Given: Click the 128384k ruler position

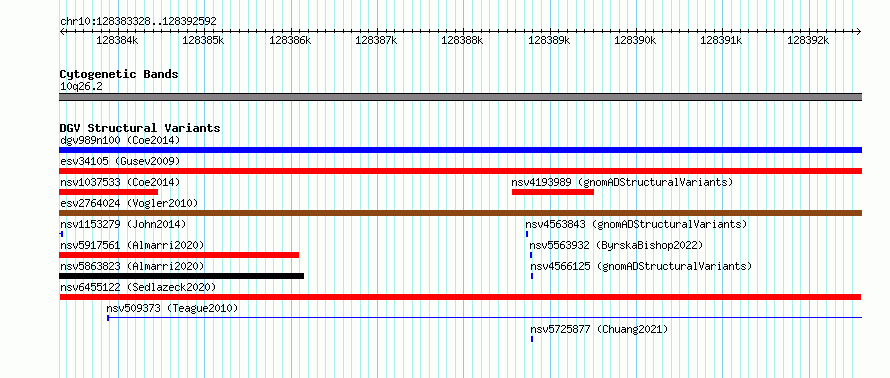Looking at the screenshot, I should pyautogui.click(x=117, y=40).
